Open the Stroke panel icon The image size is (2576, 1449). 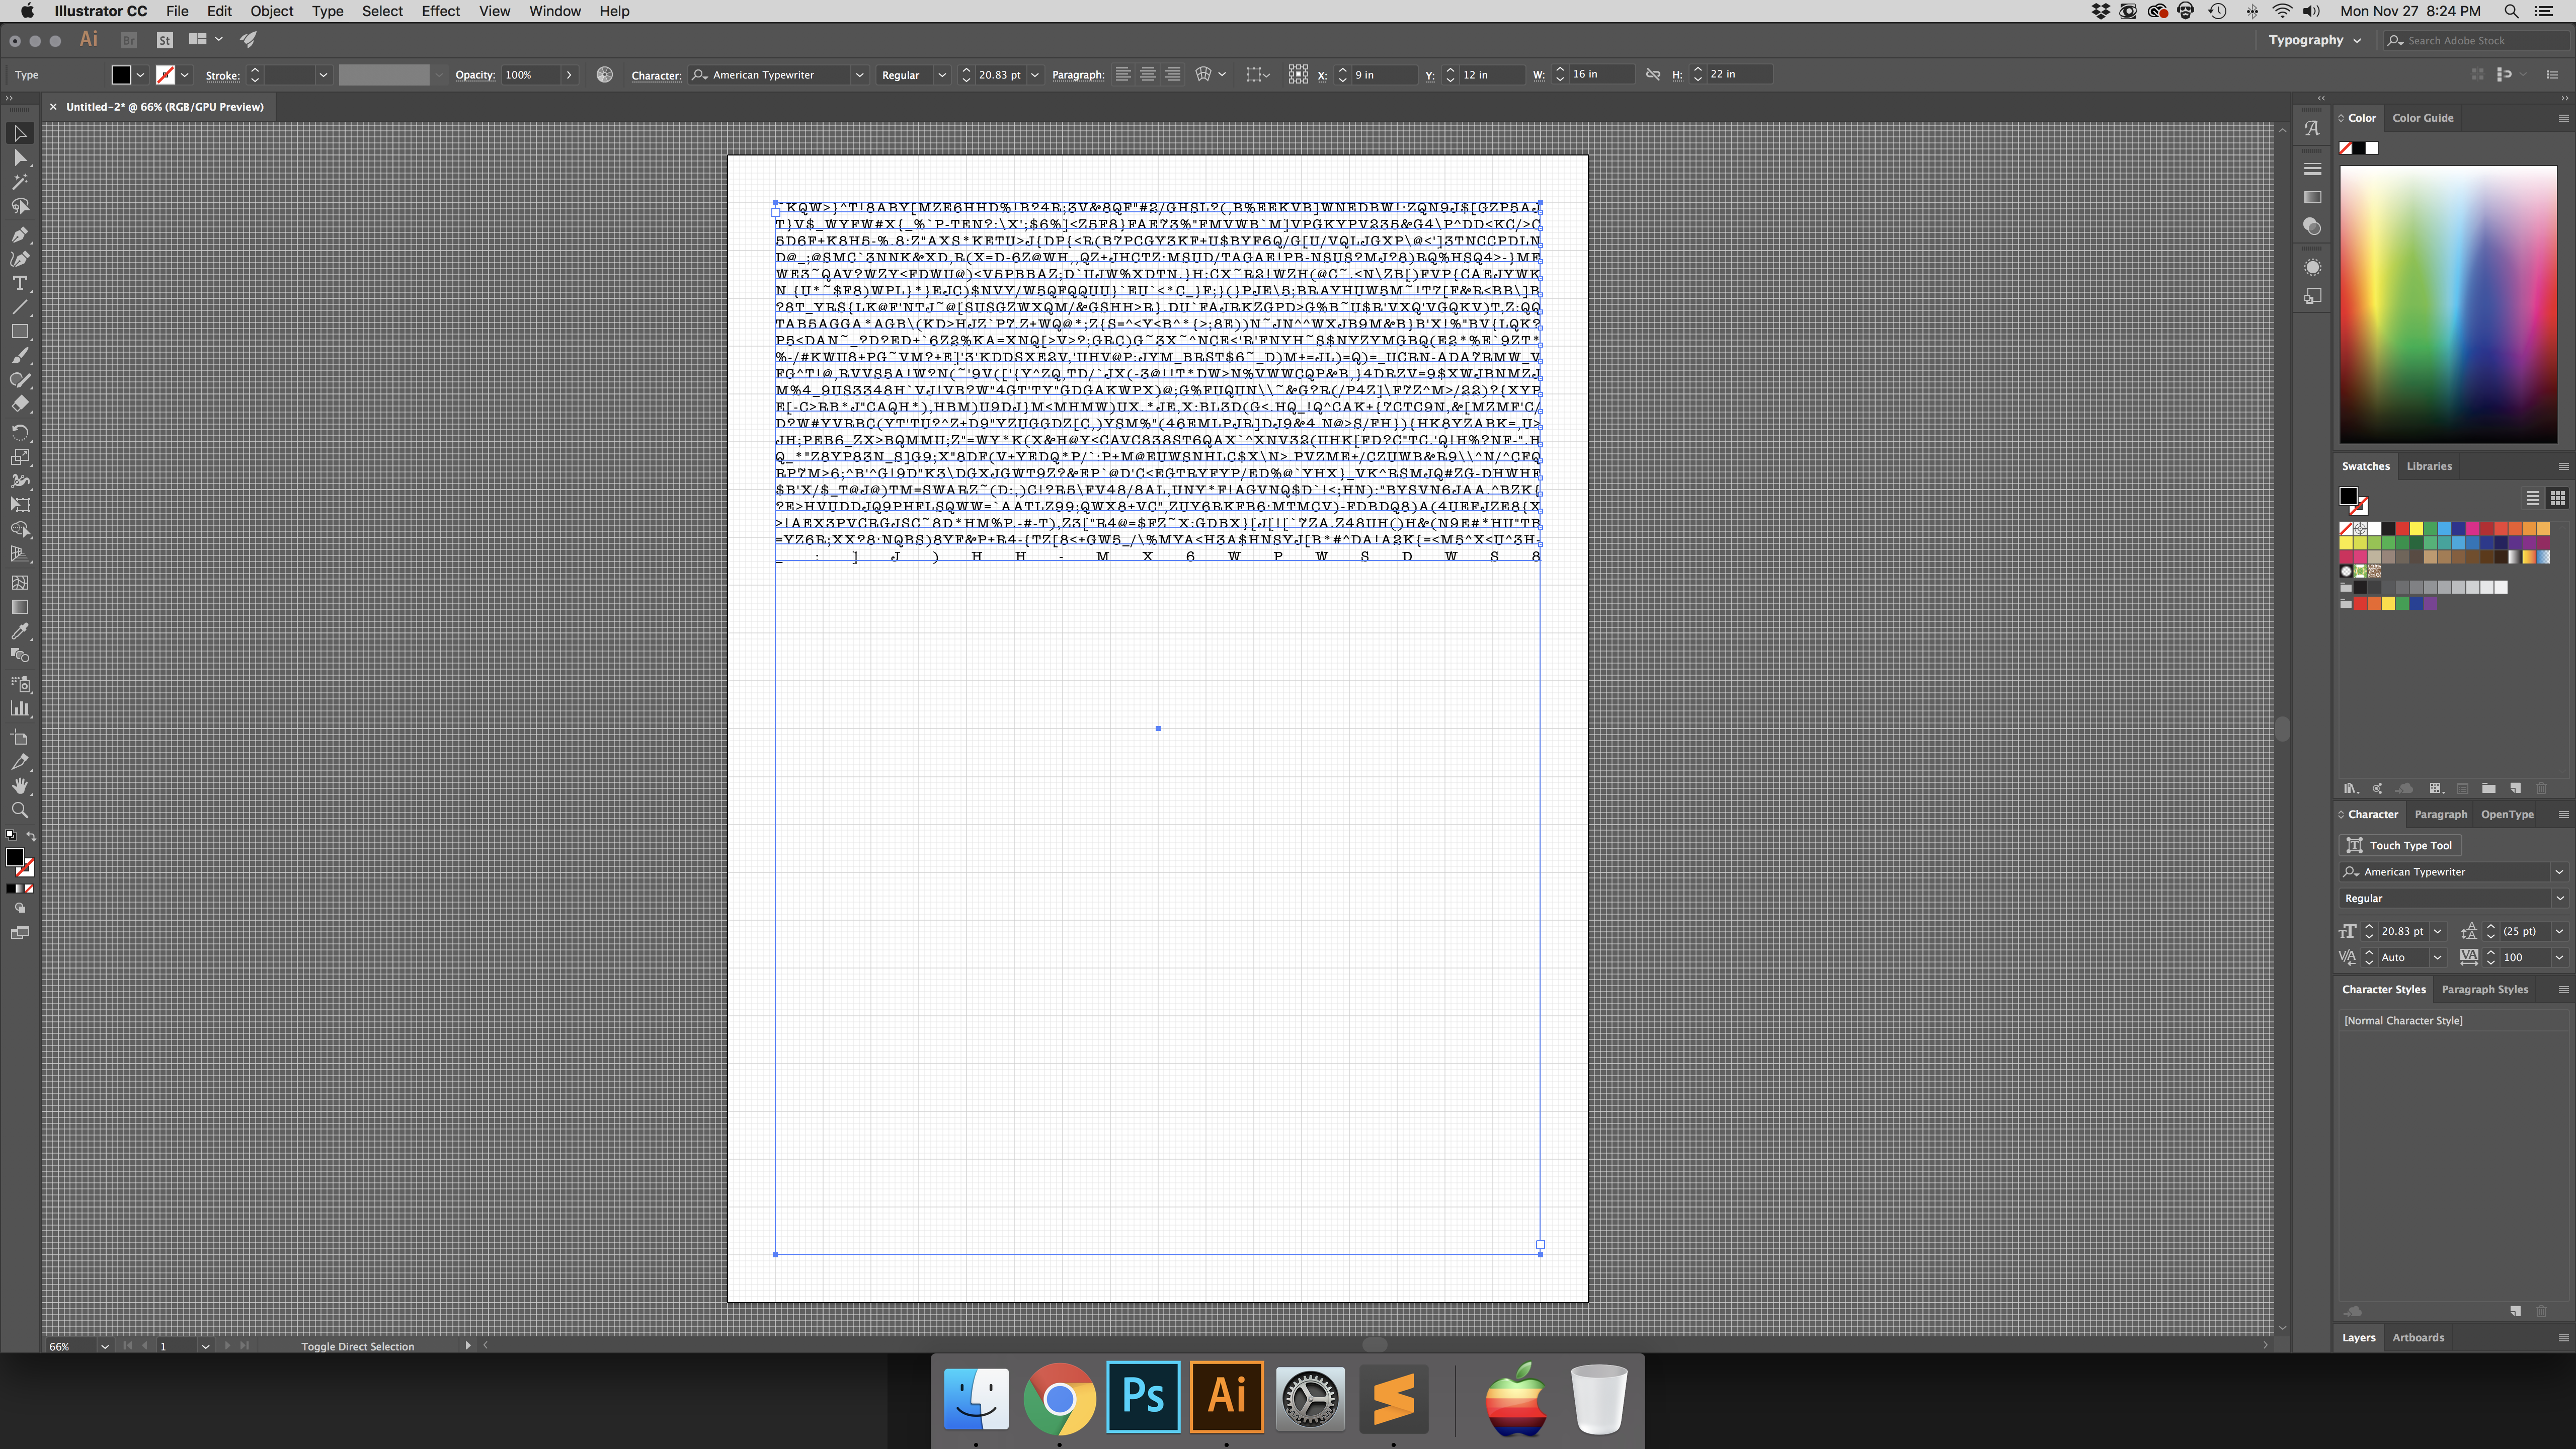[2312, 169]
